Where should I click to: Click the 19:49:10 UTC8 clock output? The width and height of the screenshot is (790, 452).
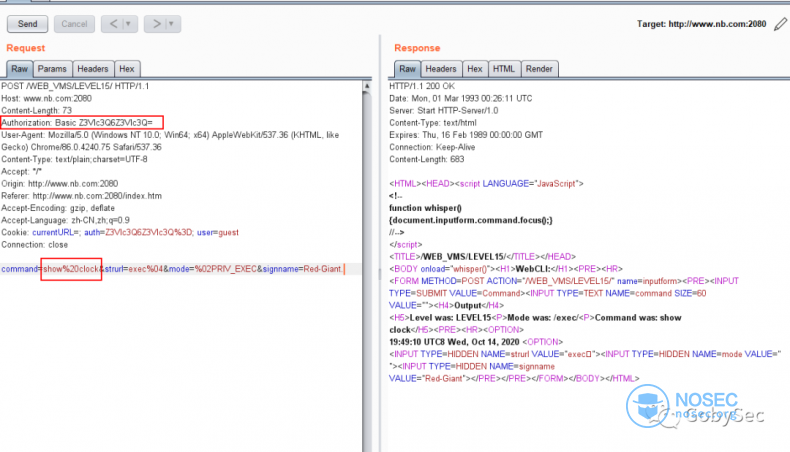tap(454, 342)
